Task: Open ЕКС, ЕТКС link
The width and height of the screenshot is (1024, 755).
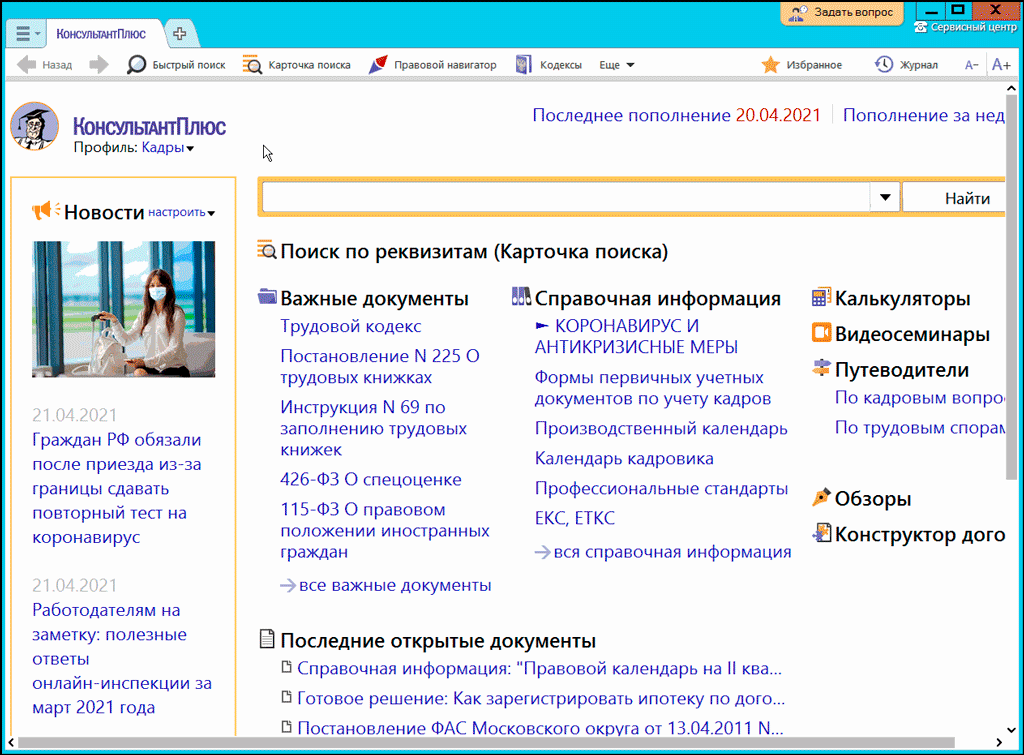Action: coord(575,518)
